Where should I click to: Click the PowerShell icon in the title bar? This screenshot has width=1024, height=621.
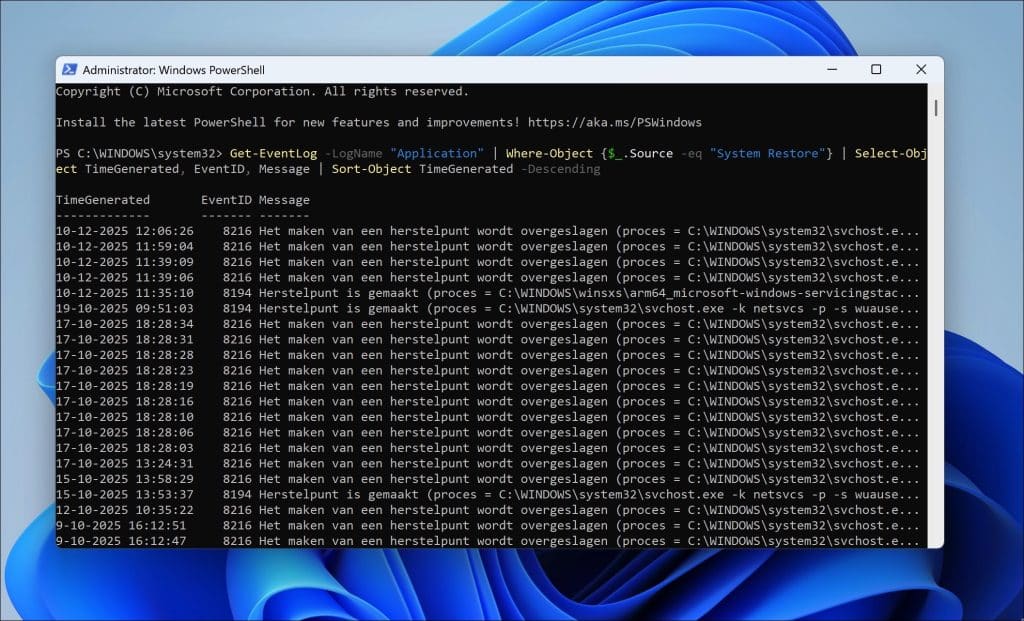pyautogui.click(x=69, y=69)
